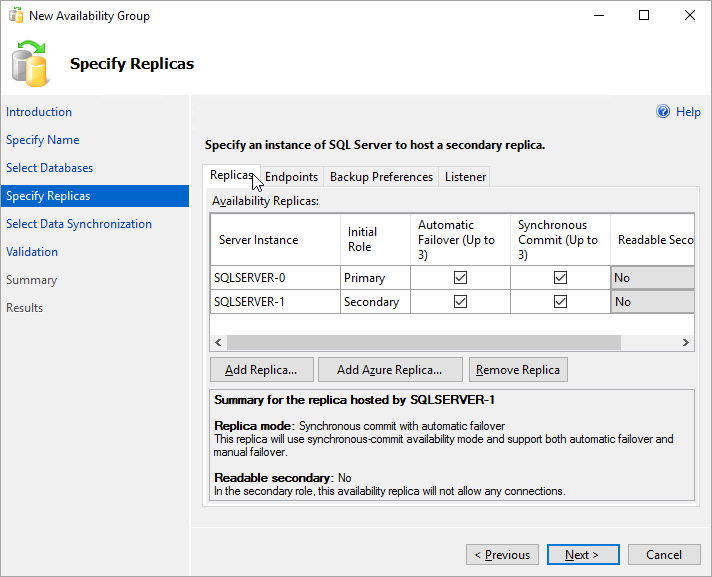The height and width of the screenshot is (577, 712).
Task: Switch to the Endpoints tab
Action: (291, 177)
